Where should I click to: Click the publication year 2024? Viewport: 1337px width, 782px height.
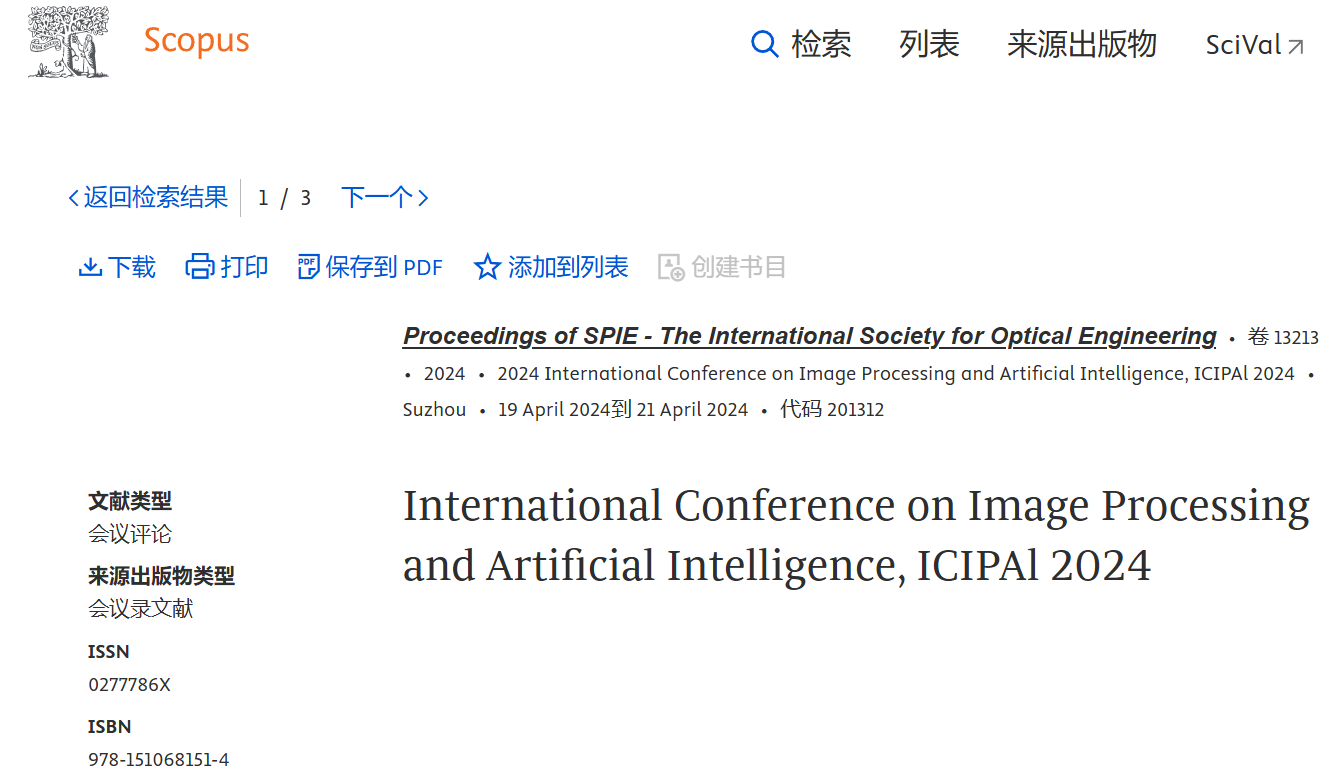tap(444, 374)
